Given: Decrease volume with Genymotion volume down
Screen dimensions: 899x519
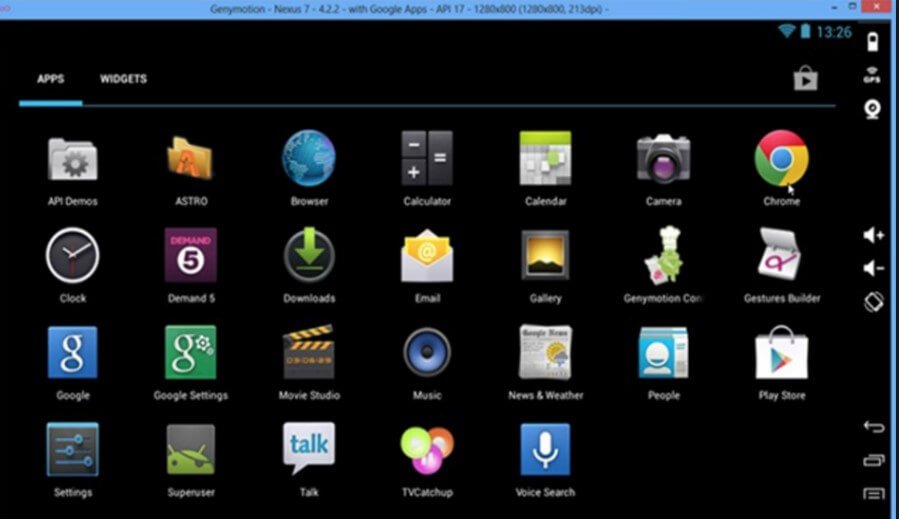Looking at the screenshot, I should (873, 268).
